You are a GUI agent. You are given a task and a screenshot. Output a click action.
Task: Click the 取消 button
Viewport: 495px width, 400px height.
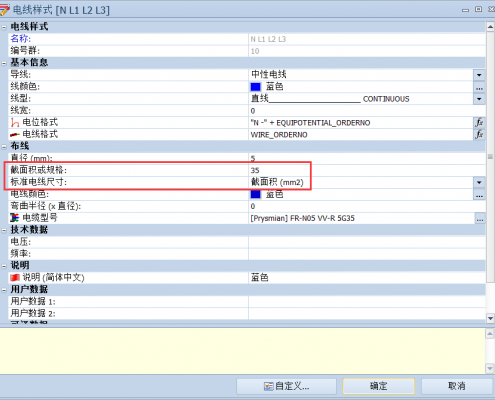pyautogui.click(x=457, y=386)
